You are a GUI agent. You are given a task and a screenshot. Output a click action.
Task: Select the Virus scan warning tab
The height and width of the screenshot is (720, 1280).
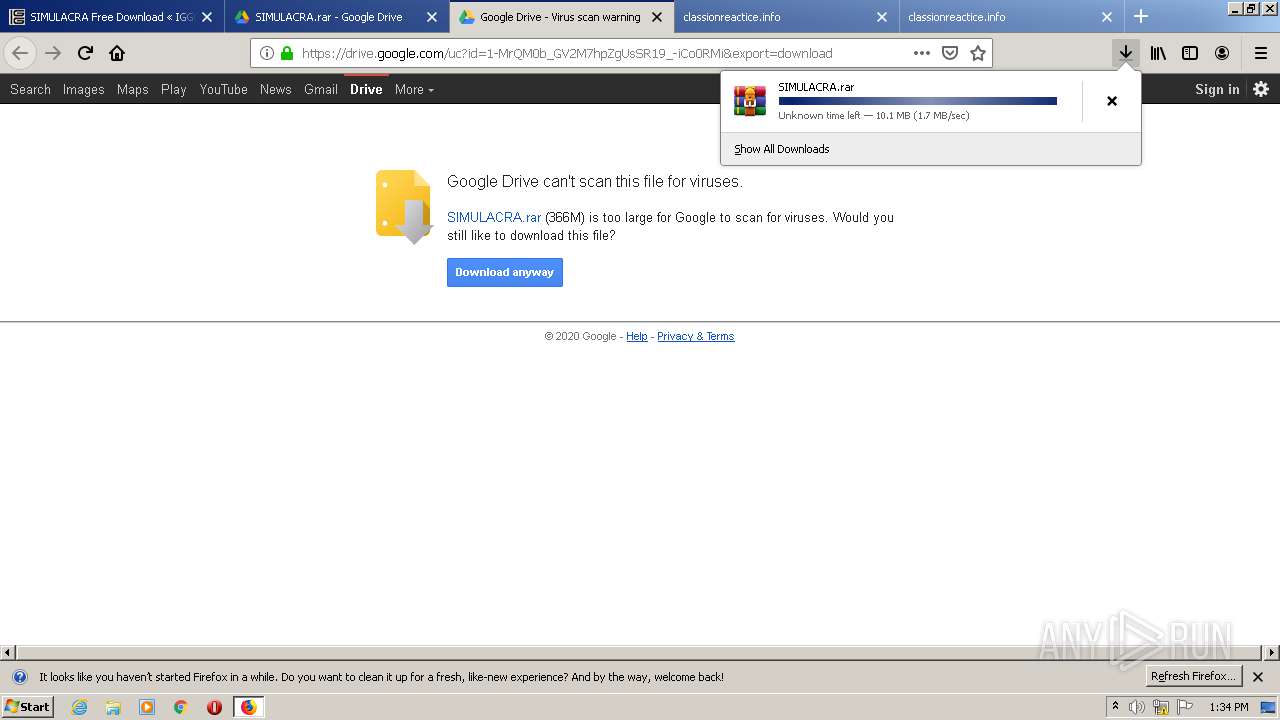click(x=561, y=17)
